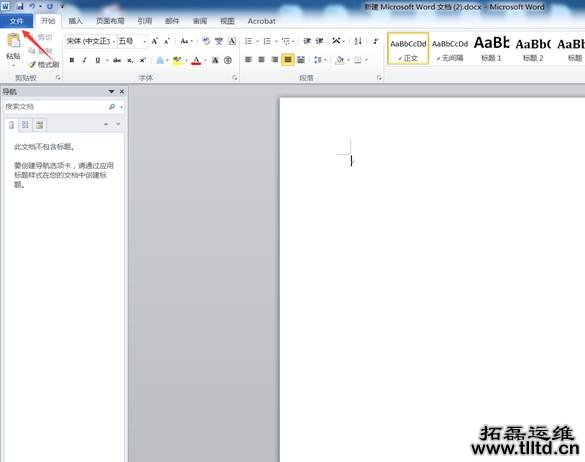This screenshot has width=585, height=462.
Task: Open the 文件 (File) tab
Action: [16, 21]
